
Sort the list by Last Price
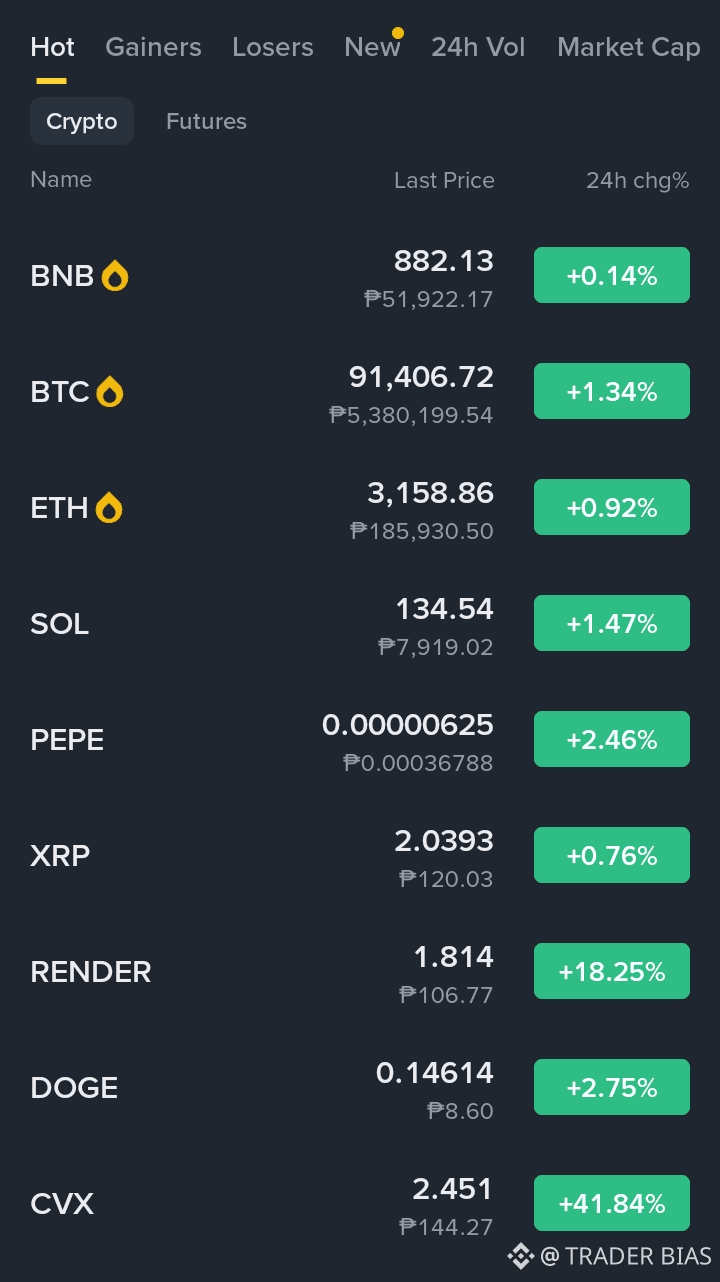pos(444,180)
